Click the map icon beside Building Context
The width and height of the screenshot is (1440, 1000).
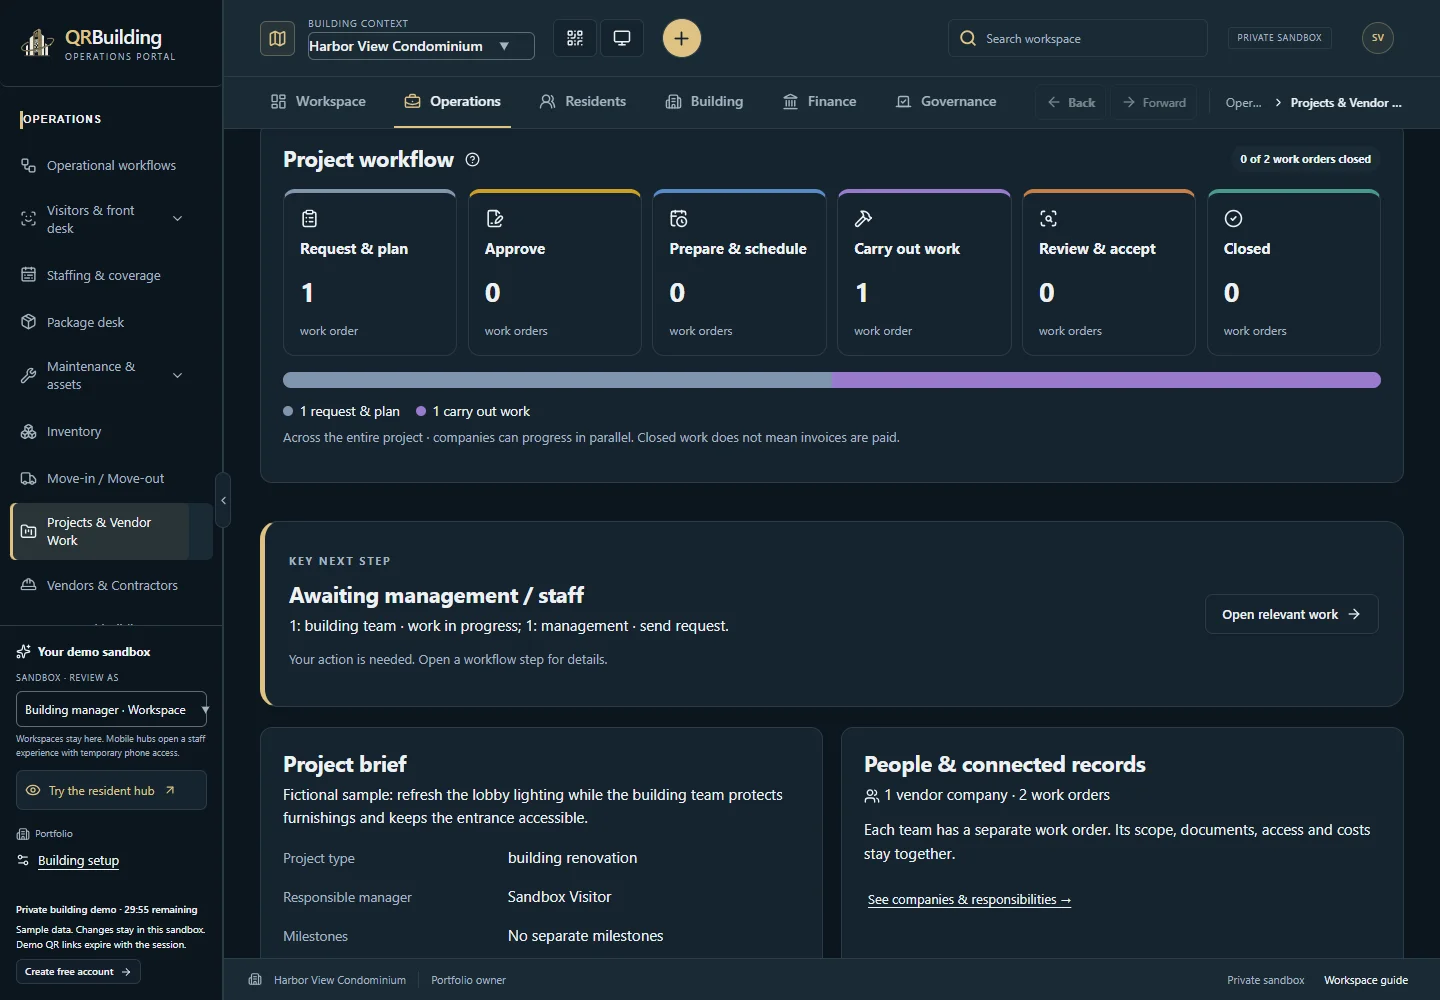pyautogui.click(x=277, y=38)
